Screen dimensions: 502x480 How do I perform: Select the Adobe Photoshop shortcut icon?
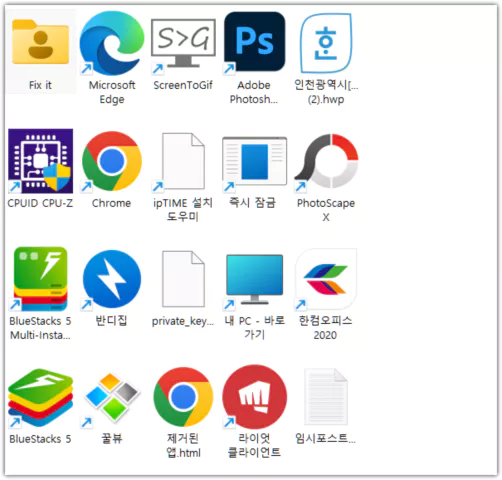point(255,42)
